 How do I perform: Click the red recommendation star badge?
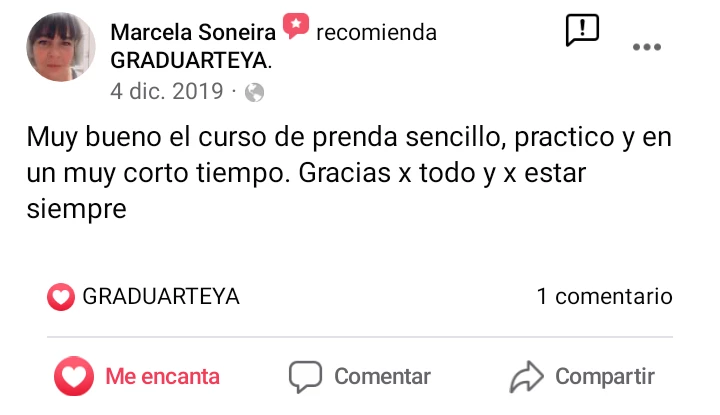[295, 27]
